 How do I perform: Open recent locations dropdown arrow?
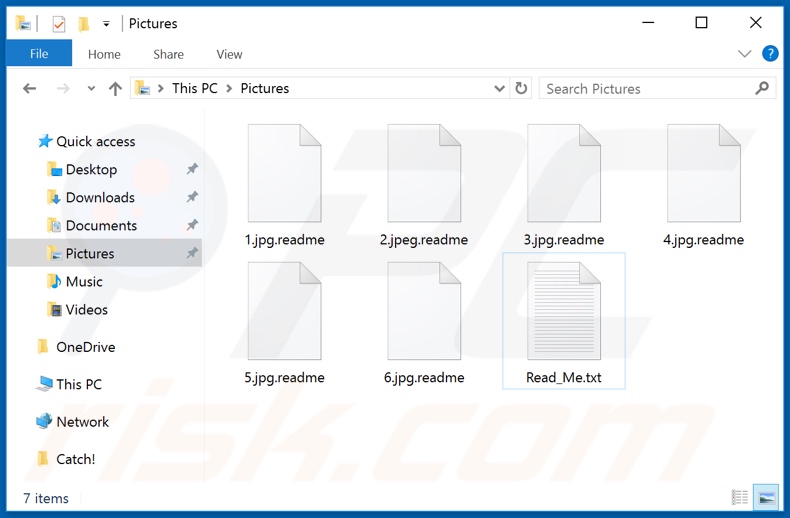tap(90, 89)
